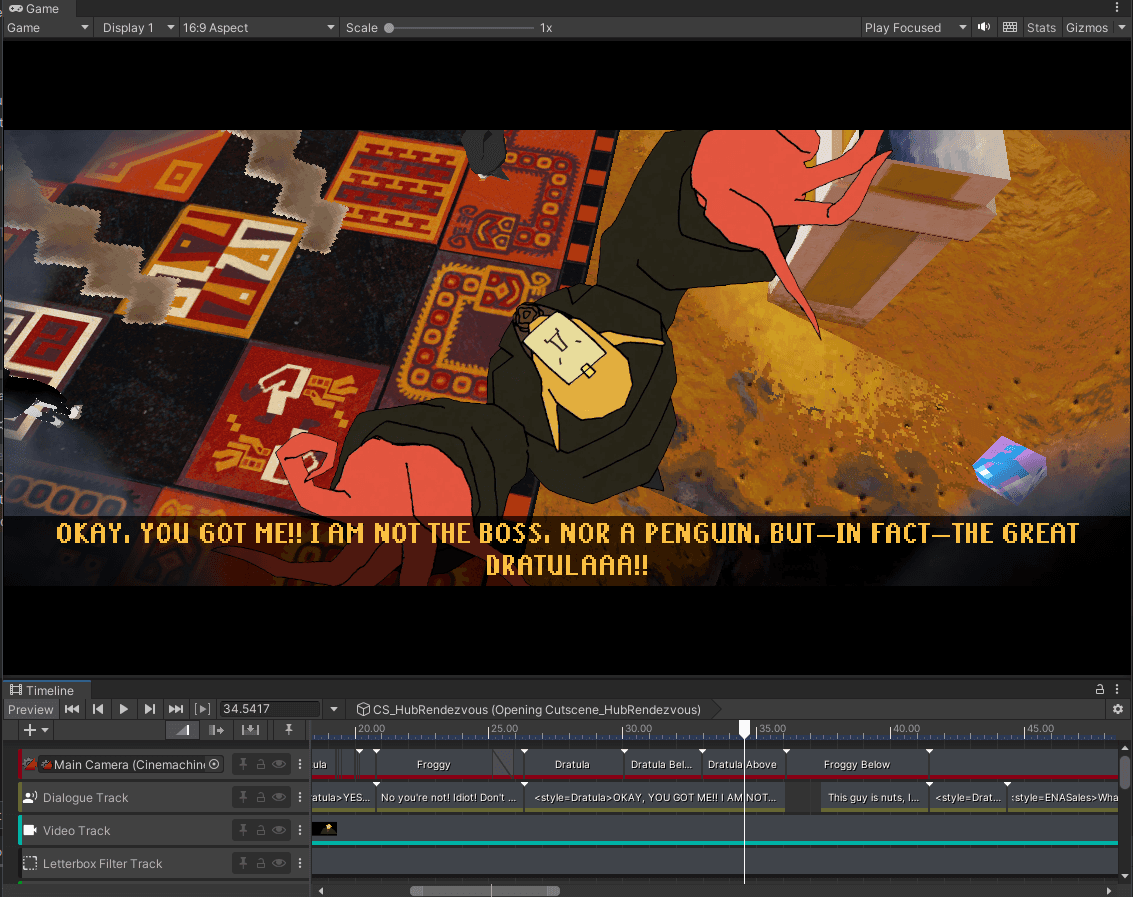Jump to end of timeline
Viewport: 1133px width, 897px height.
pos(176,709)
